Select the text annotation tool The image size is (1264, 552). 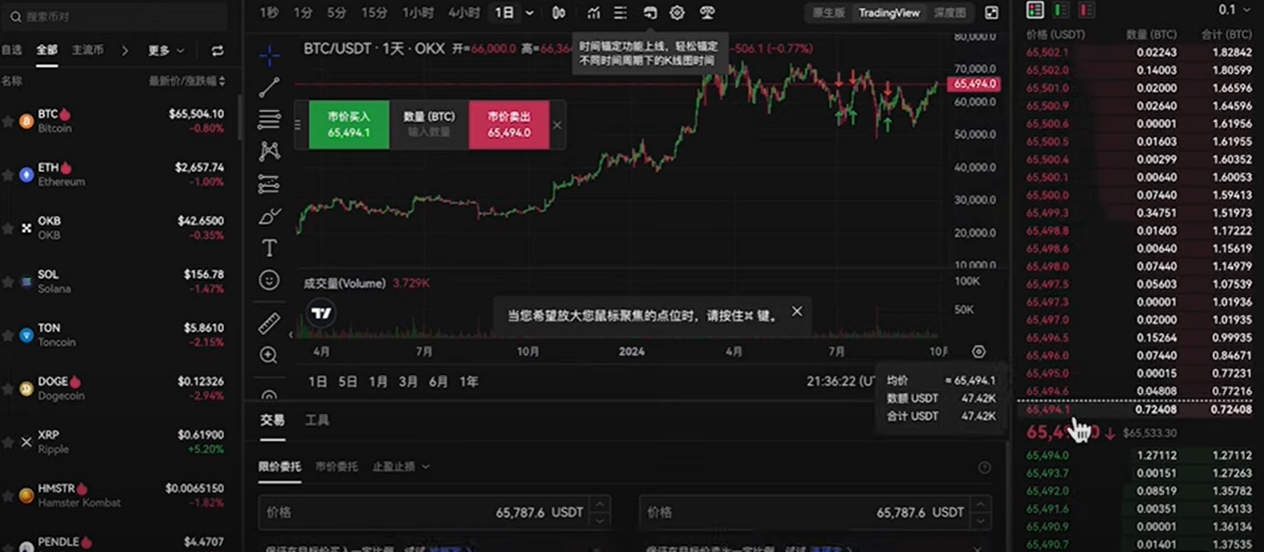tap(269, 248)
